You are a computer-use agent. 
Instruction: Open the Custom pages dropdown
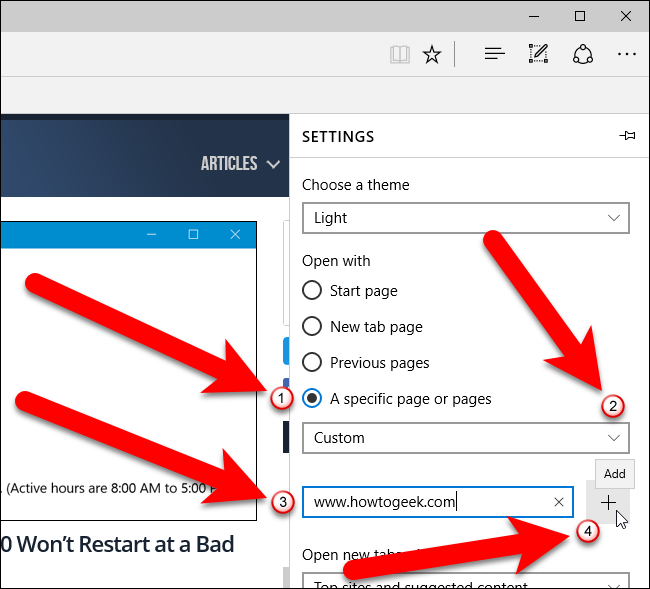466,438
